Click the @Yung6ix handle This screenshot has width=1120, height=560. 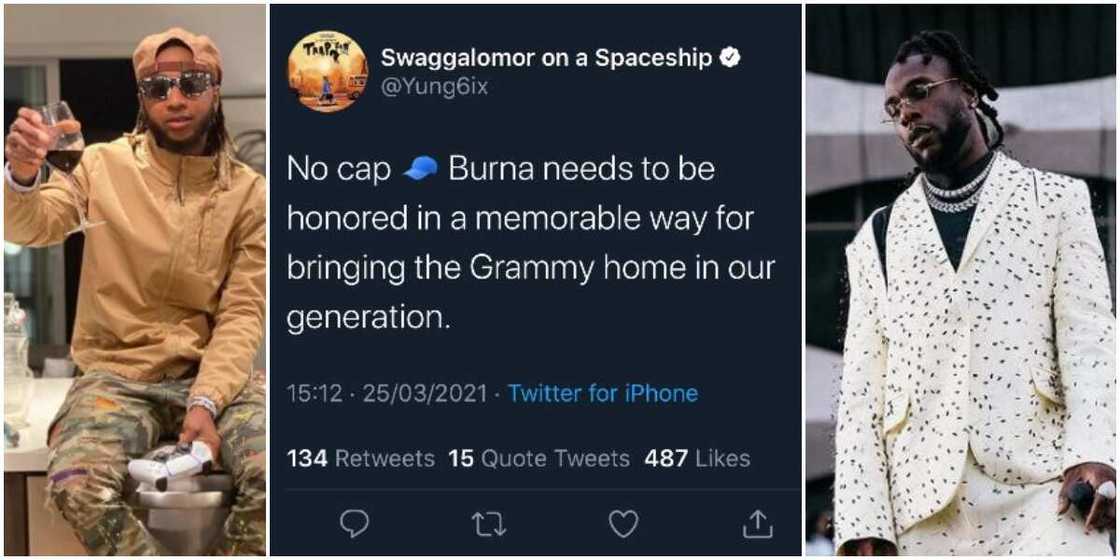pos(434,87)
